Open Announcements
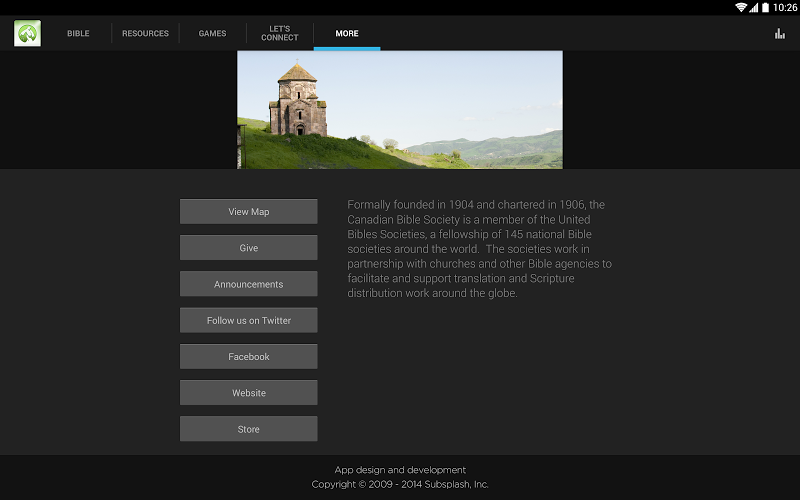Viewport: 800px width, 500px height. point(248,284)
